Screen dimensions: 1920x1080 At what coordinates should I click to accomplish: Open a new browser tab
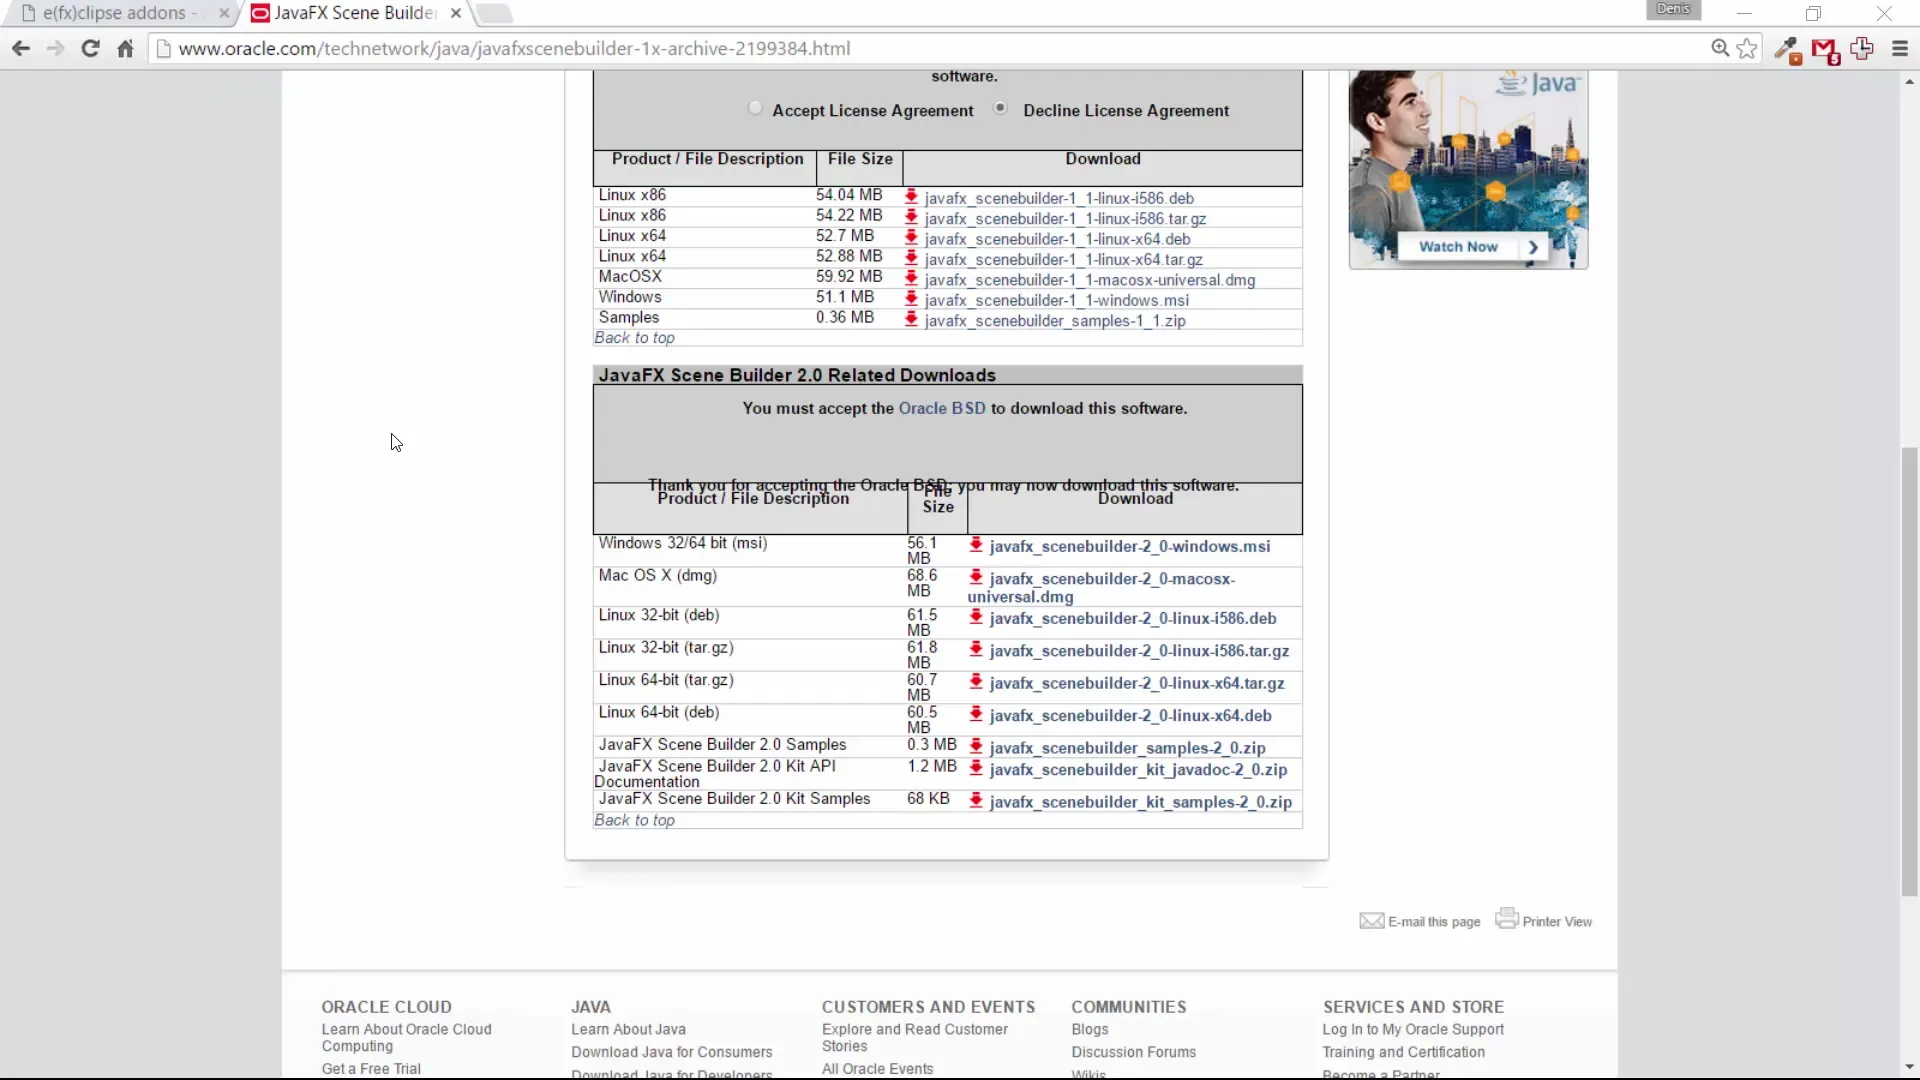[494, 13]
